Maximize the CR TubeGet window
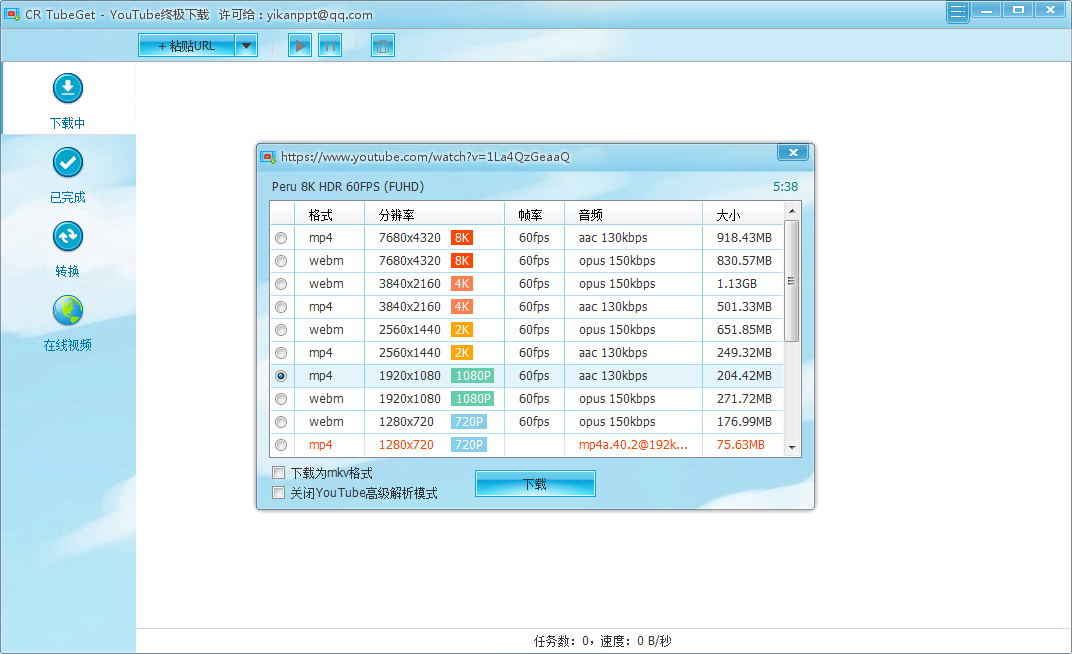This screenshot has height=654, width=1072. [1018, 10]
